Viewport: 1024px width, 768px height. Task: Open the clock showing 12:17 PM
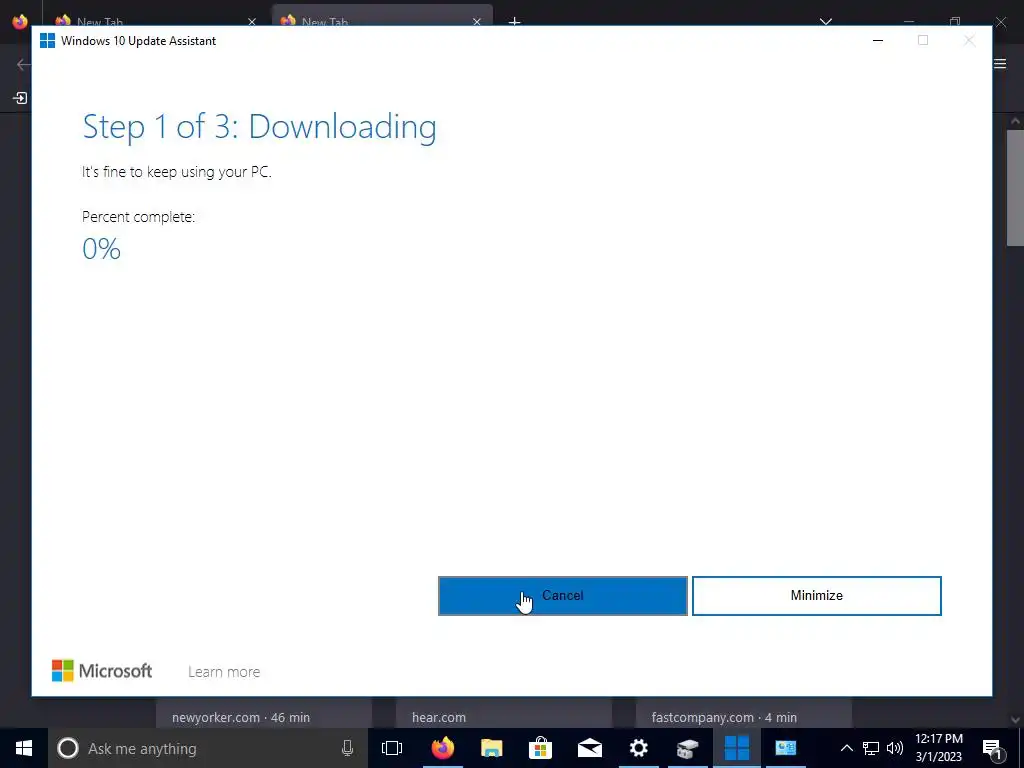point(938,748)
